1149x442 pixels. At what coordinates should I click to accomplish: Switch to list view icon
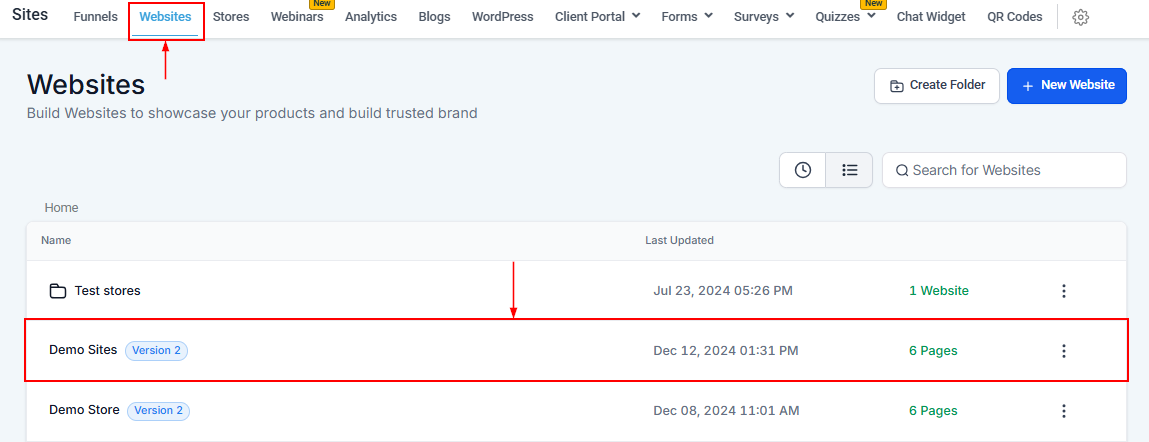point(849,170)
